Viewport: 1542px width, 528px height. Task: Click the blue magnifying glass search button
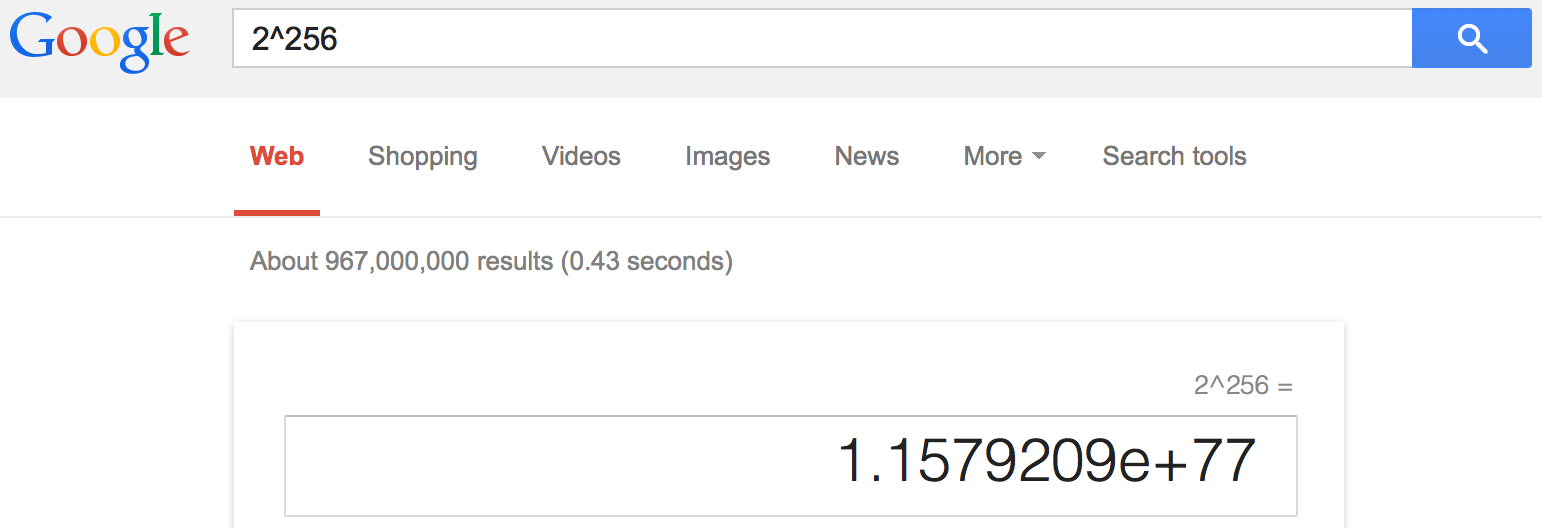[x=1471, y=39]
